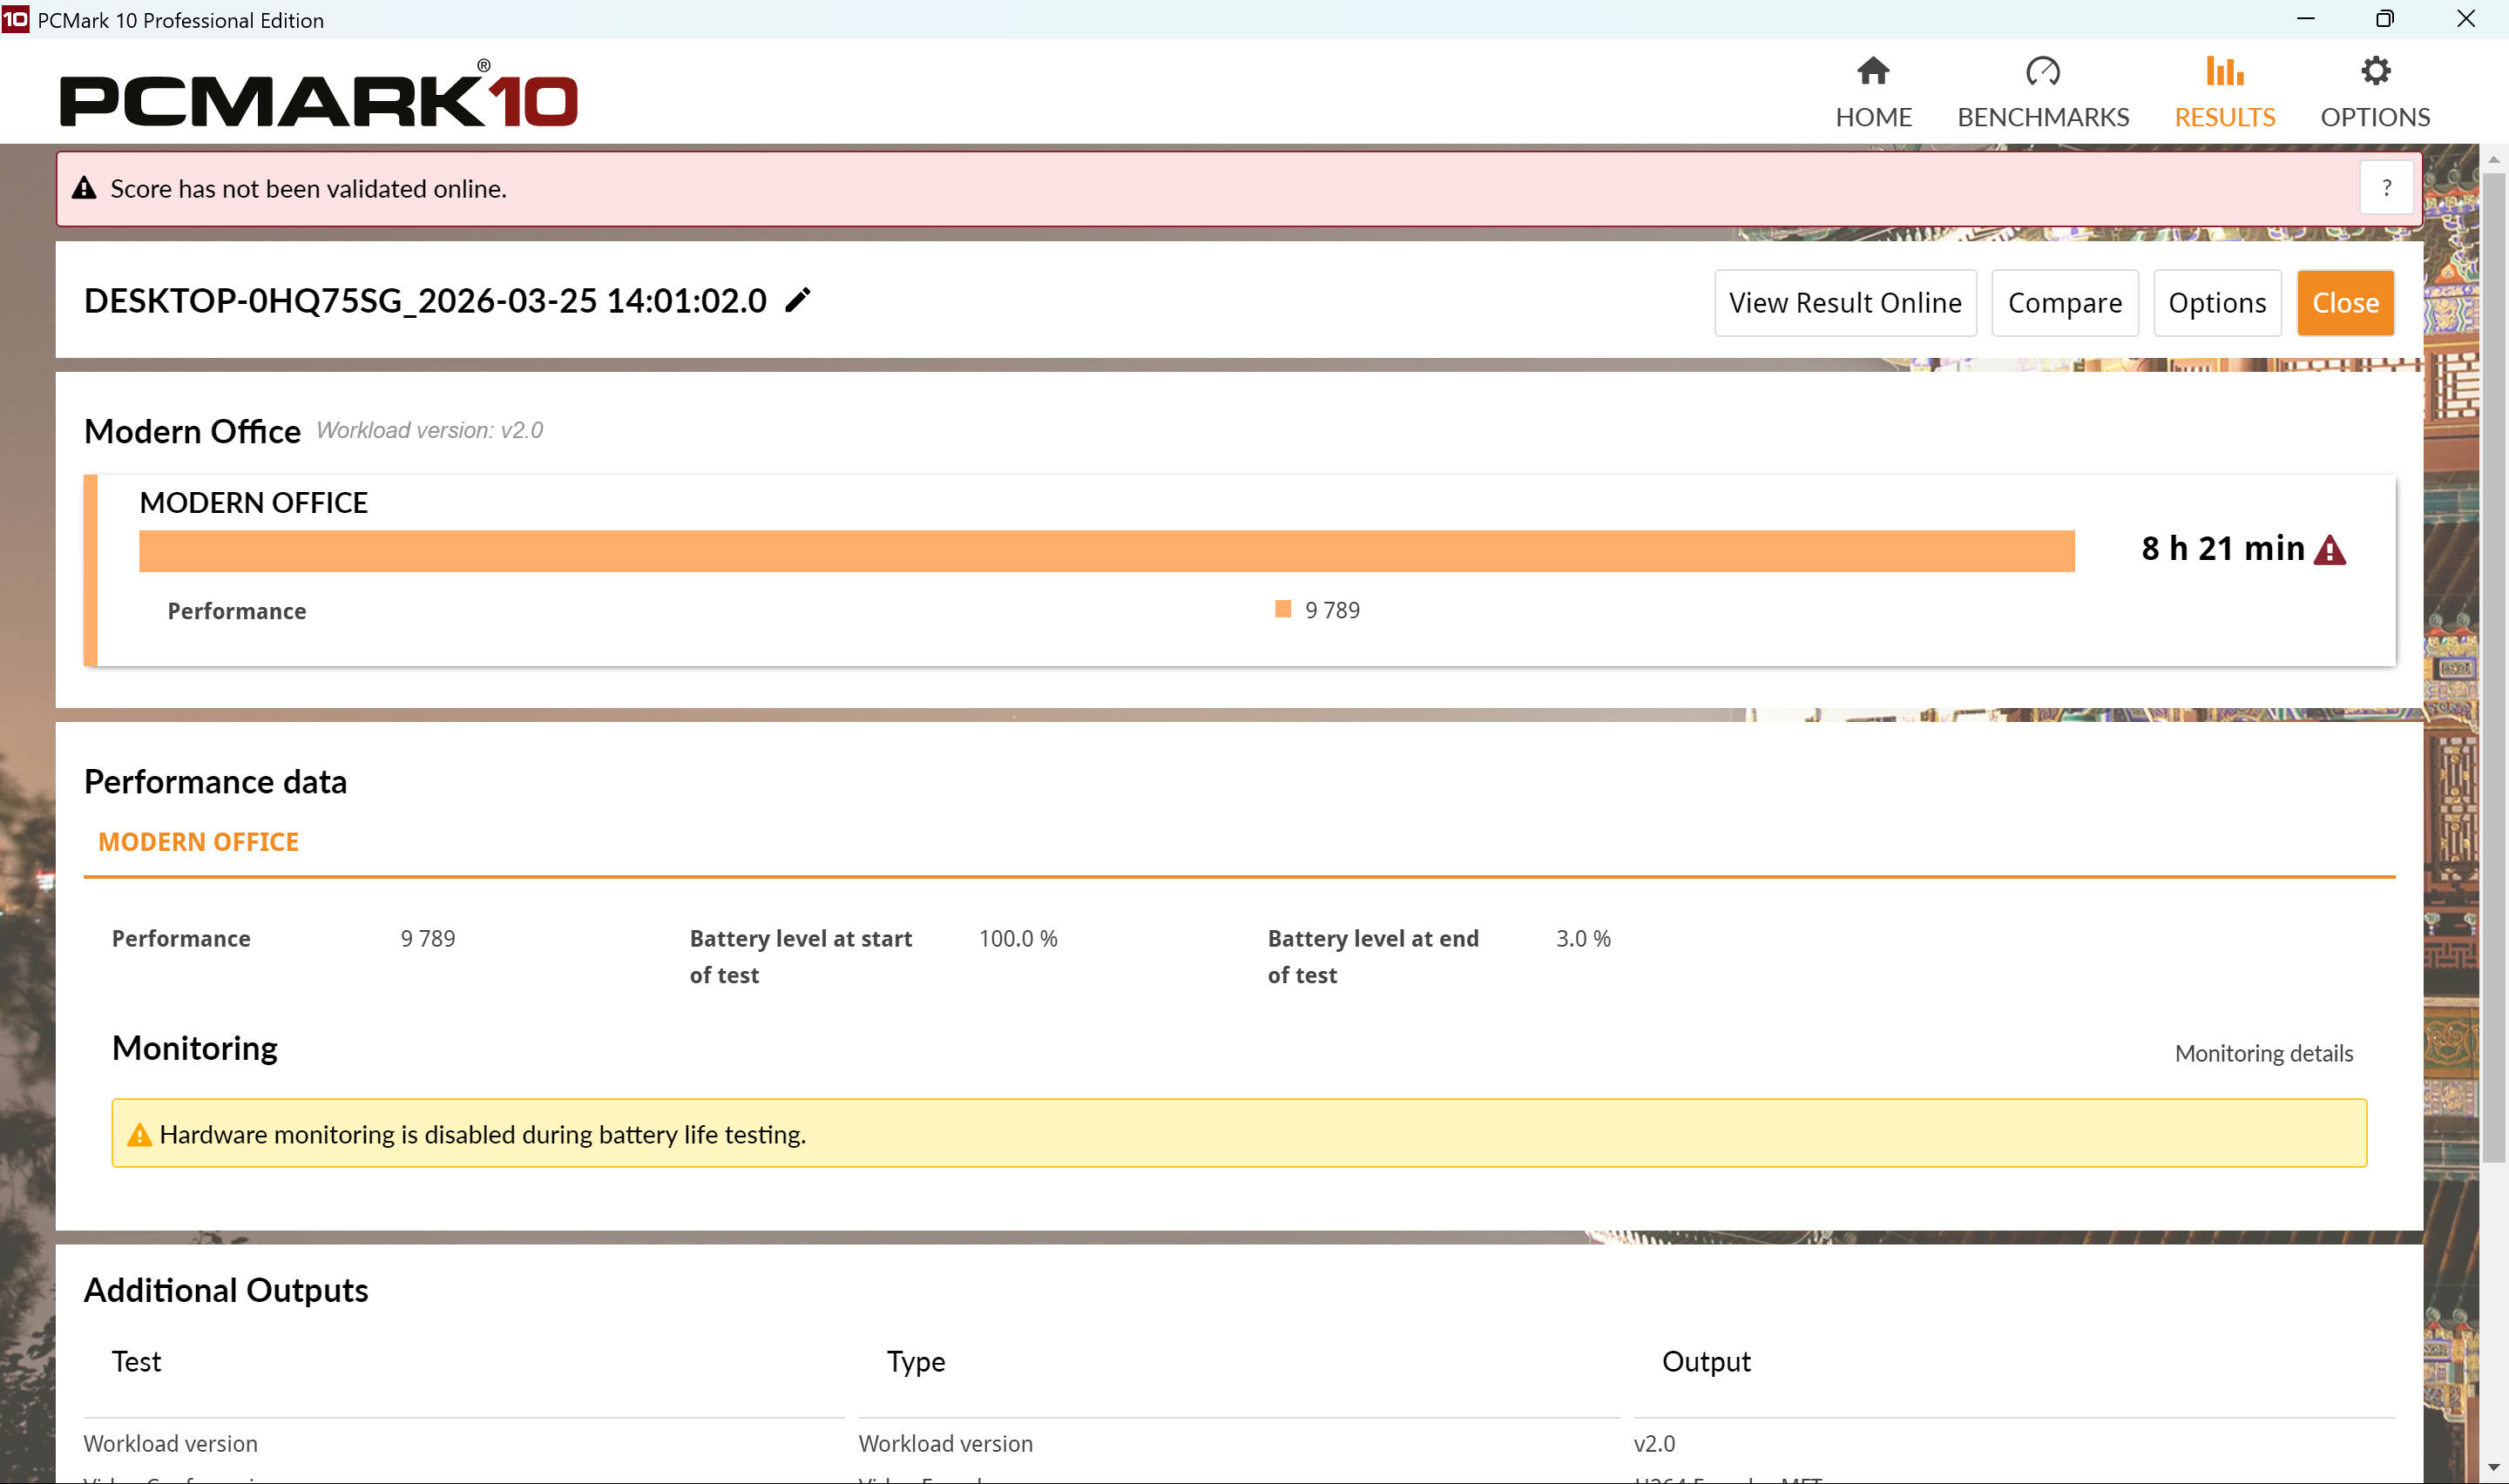Viewport: 2509px width, 1484px height.
Task: Click the vertical scrollbar thumb
Action: point(2493,668)
